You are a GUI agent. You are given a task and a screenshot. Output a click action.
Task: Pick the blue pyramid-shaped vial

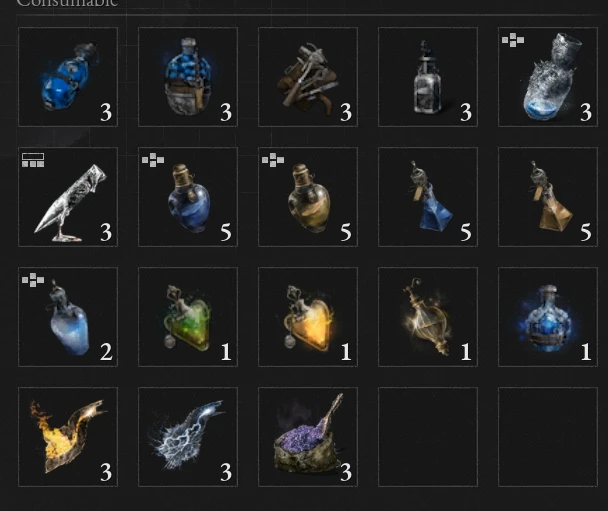[x=428, y=197]
